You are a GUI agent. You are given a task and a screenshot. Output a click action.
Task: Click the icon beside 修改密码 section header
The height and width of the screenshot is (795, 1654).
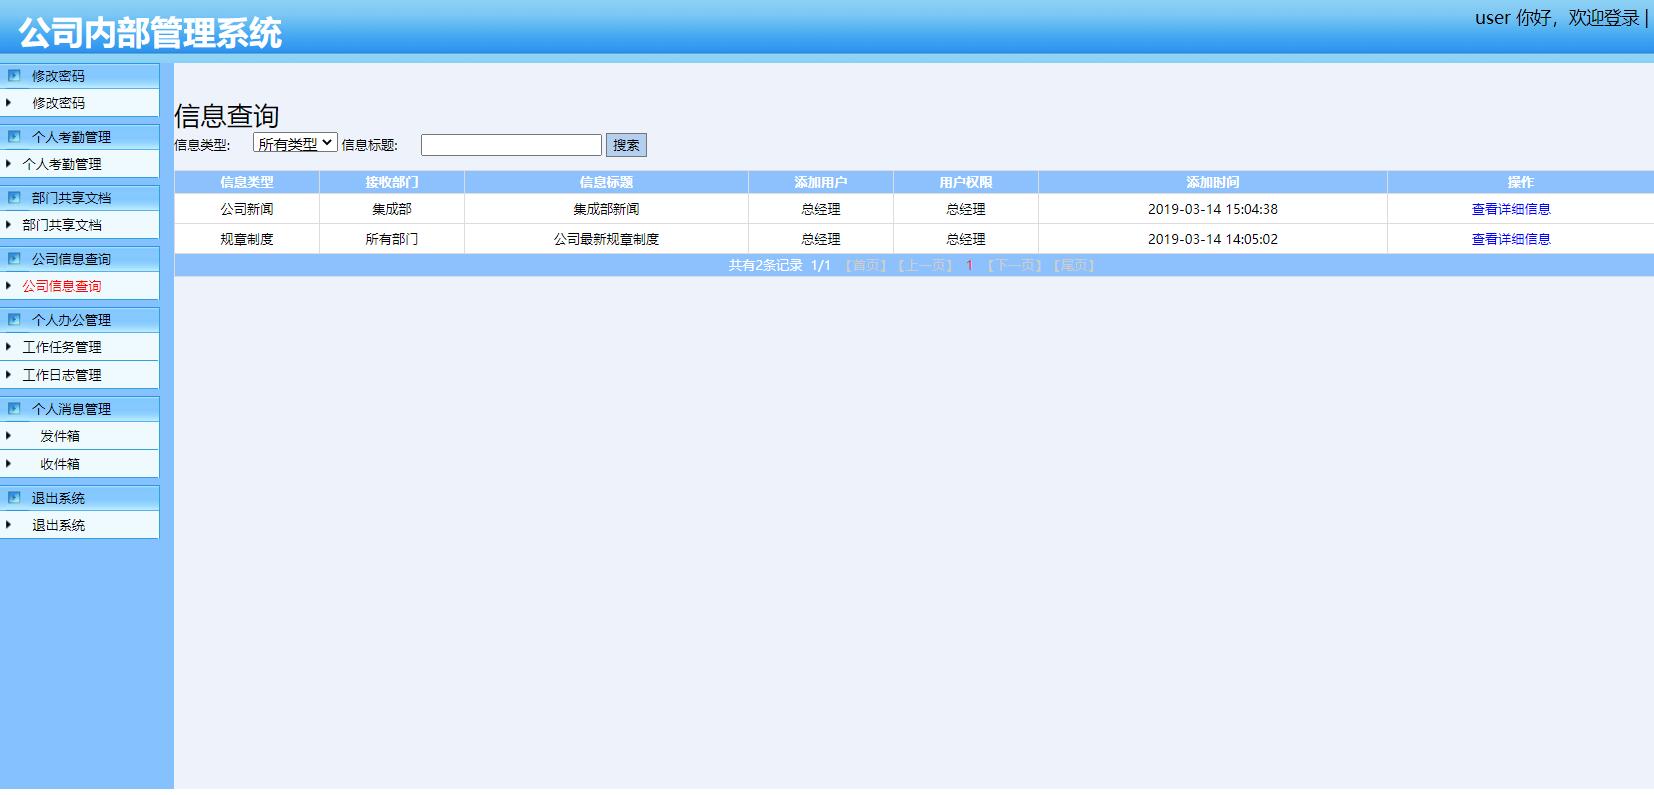[14, 75]
